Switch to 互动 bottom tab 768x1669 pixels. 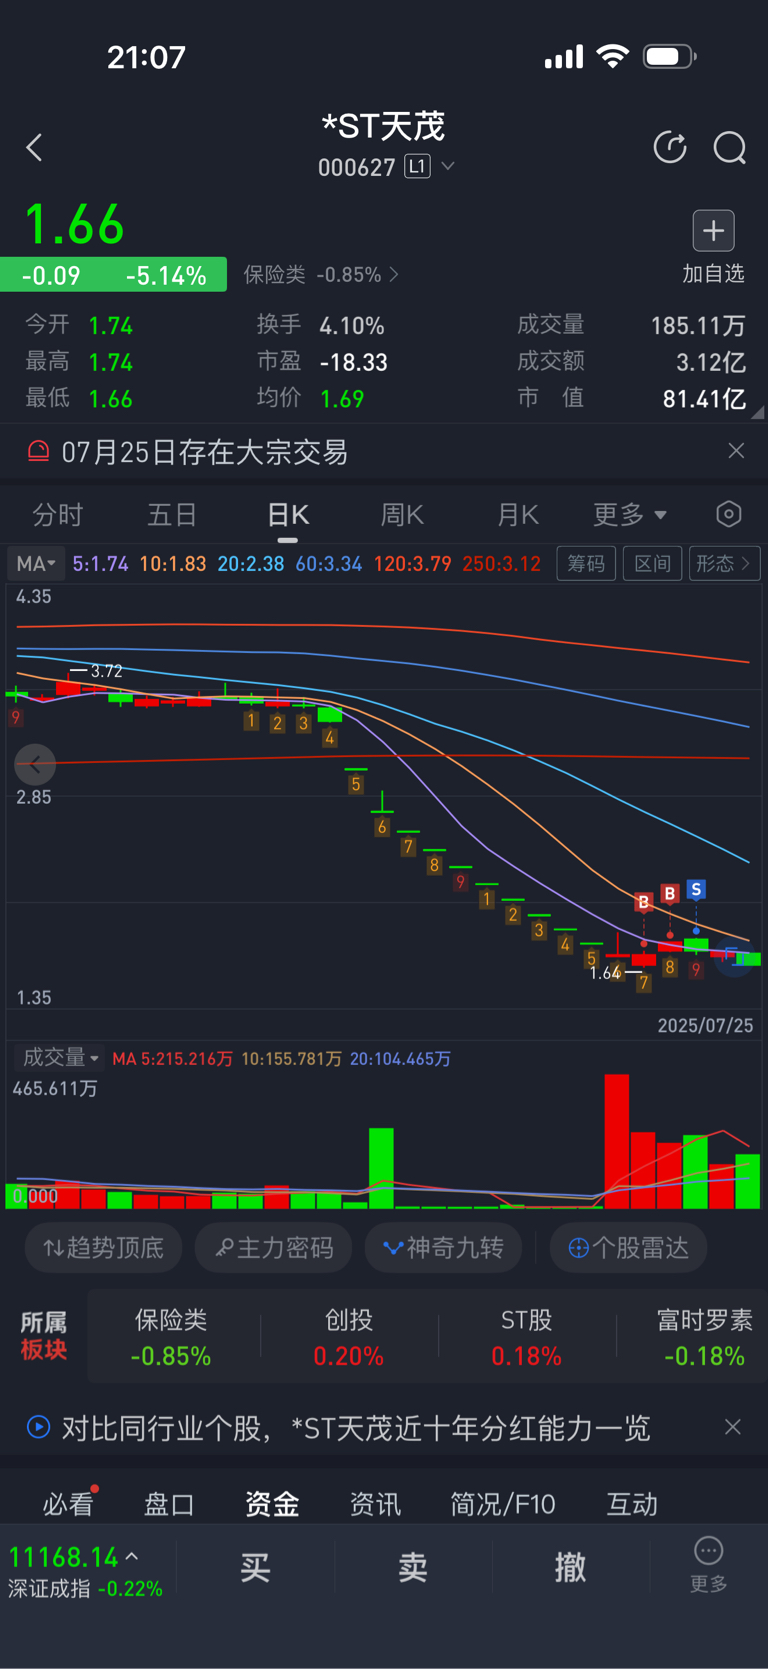632,1503
